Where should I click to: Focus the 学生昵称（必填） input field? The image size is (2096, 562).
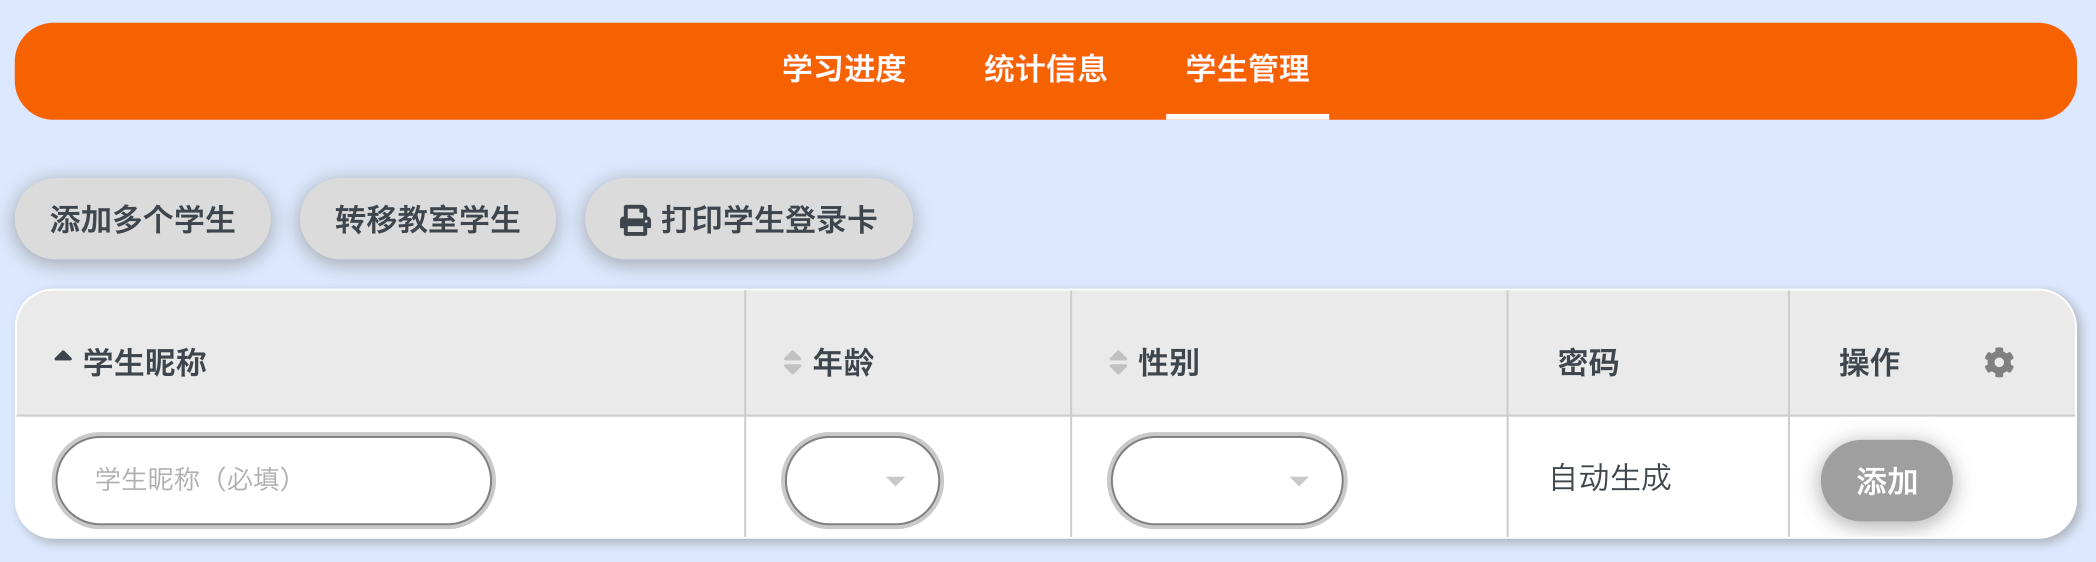click(273, 480)
